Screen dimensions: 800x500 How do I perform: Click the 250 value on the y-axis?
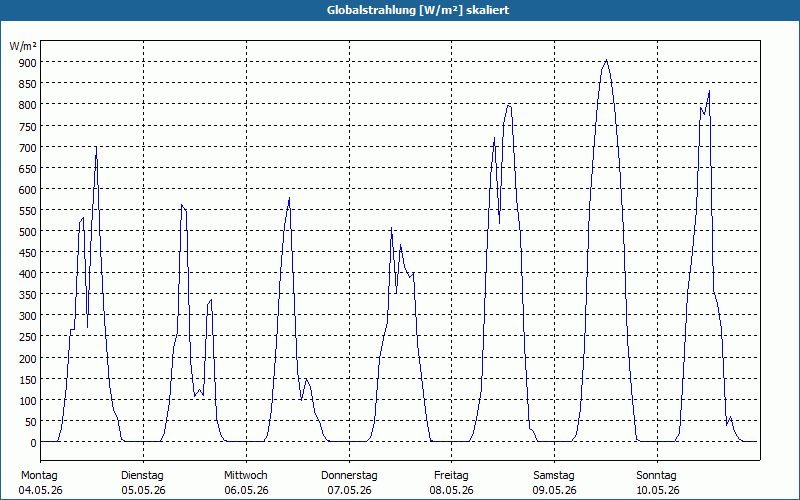pos(28,337)
